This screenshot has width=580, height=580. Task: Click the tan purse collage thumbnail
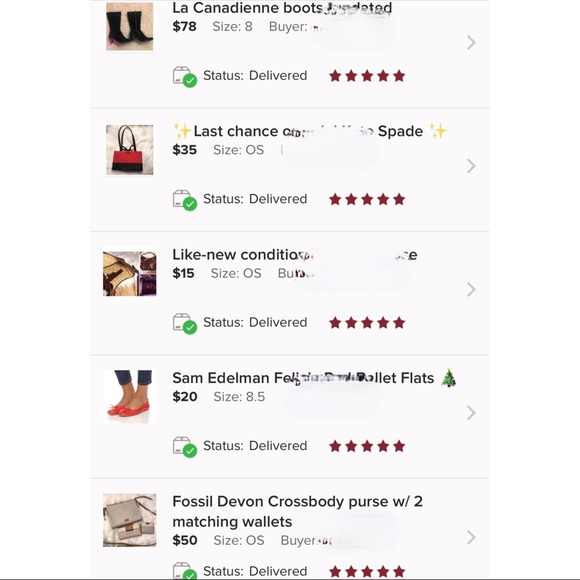coord(129,273)
